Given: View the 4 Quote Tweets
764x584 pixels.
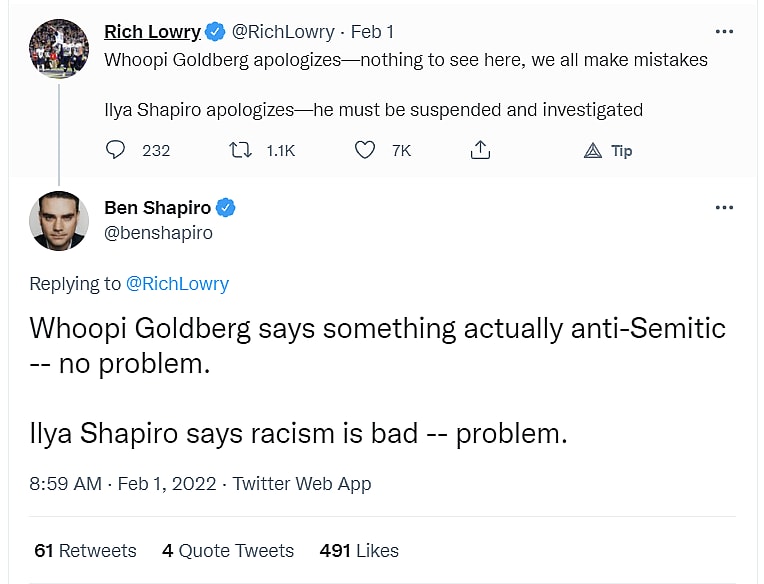Looking at the screenshot, I should (228, 551).
